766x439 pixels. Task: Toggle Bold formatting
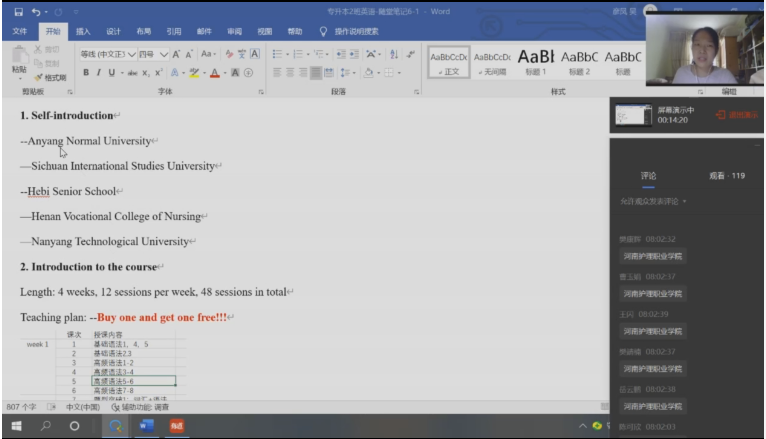pos(86,73)
